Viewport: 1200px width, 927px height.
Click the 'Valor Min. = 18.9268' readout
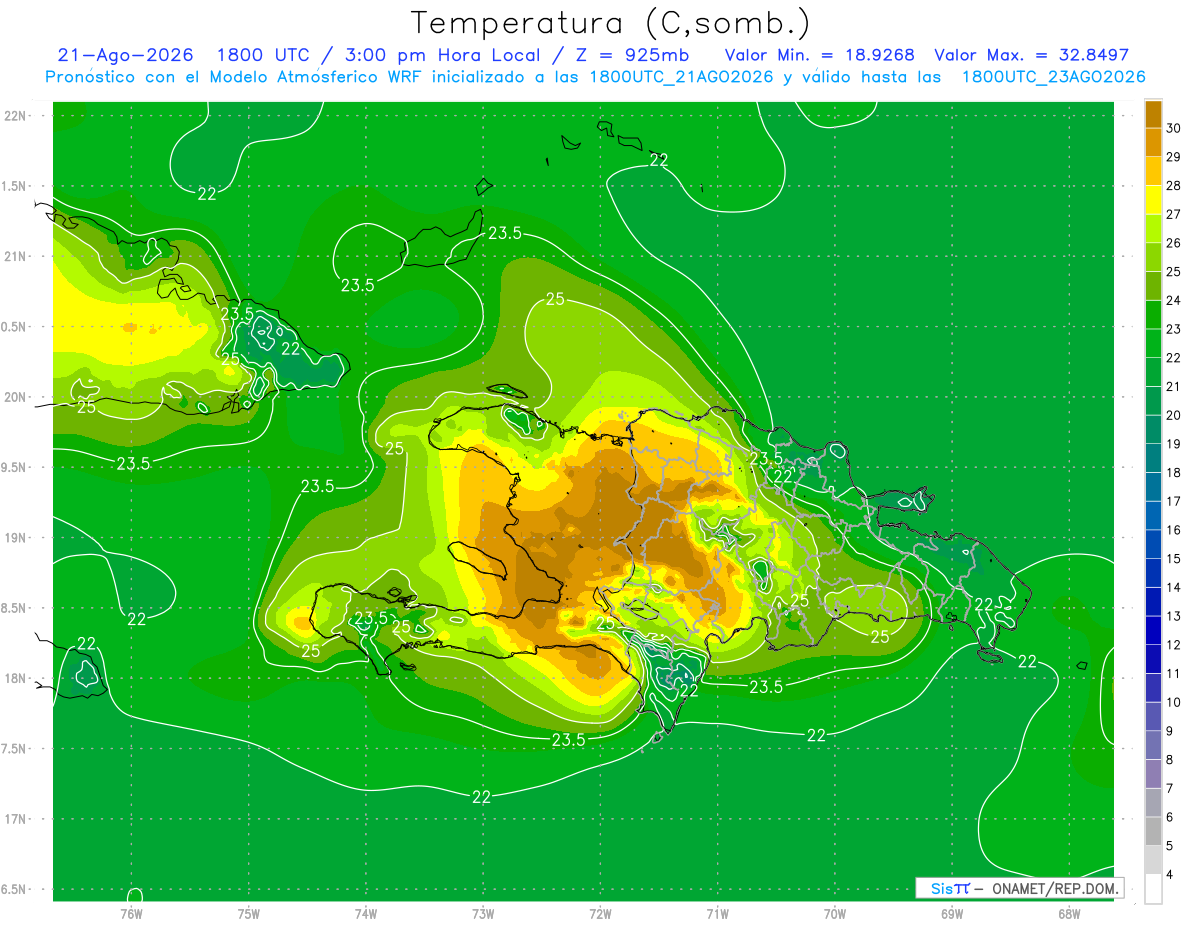pyautogui.click(x=820, y=55)
